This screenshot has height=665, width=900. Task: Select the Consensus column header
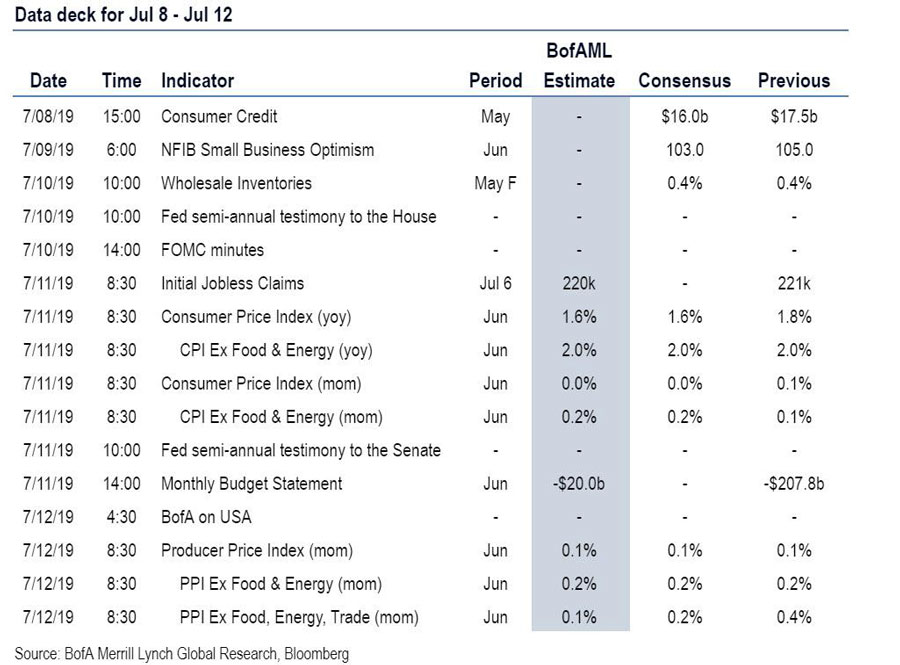[x=685, y=80]
